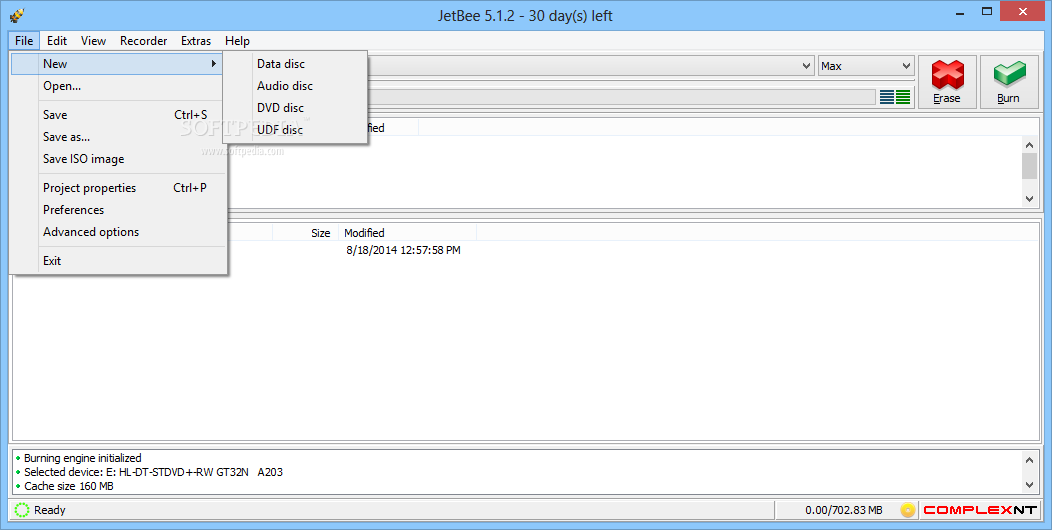Open the Max speed dropdown

pyautogui.click(x=865, y=66)
